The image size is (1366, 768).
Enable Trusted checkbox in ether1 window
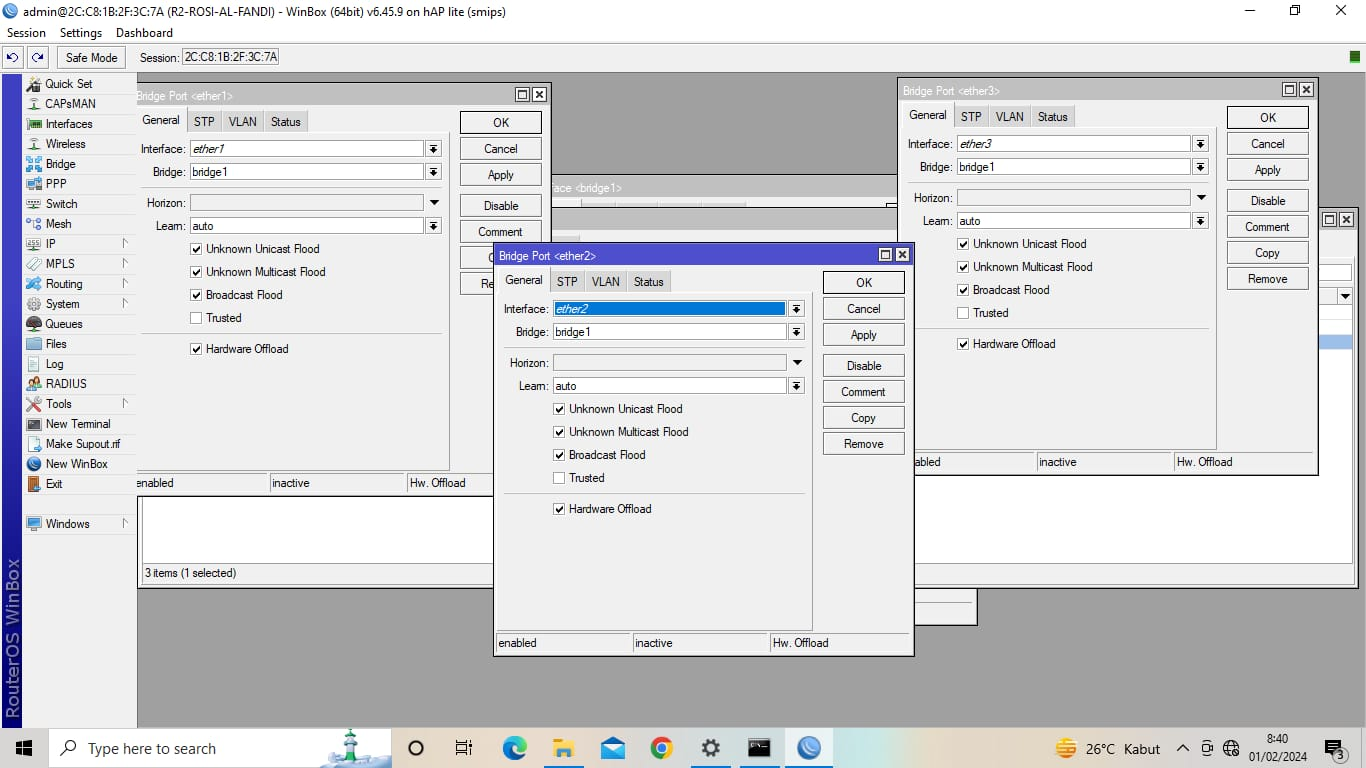coord(196,318)
